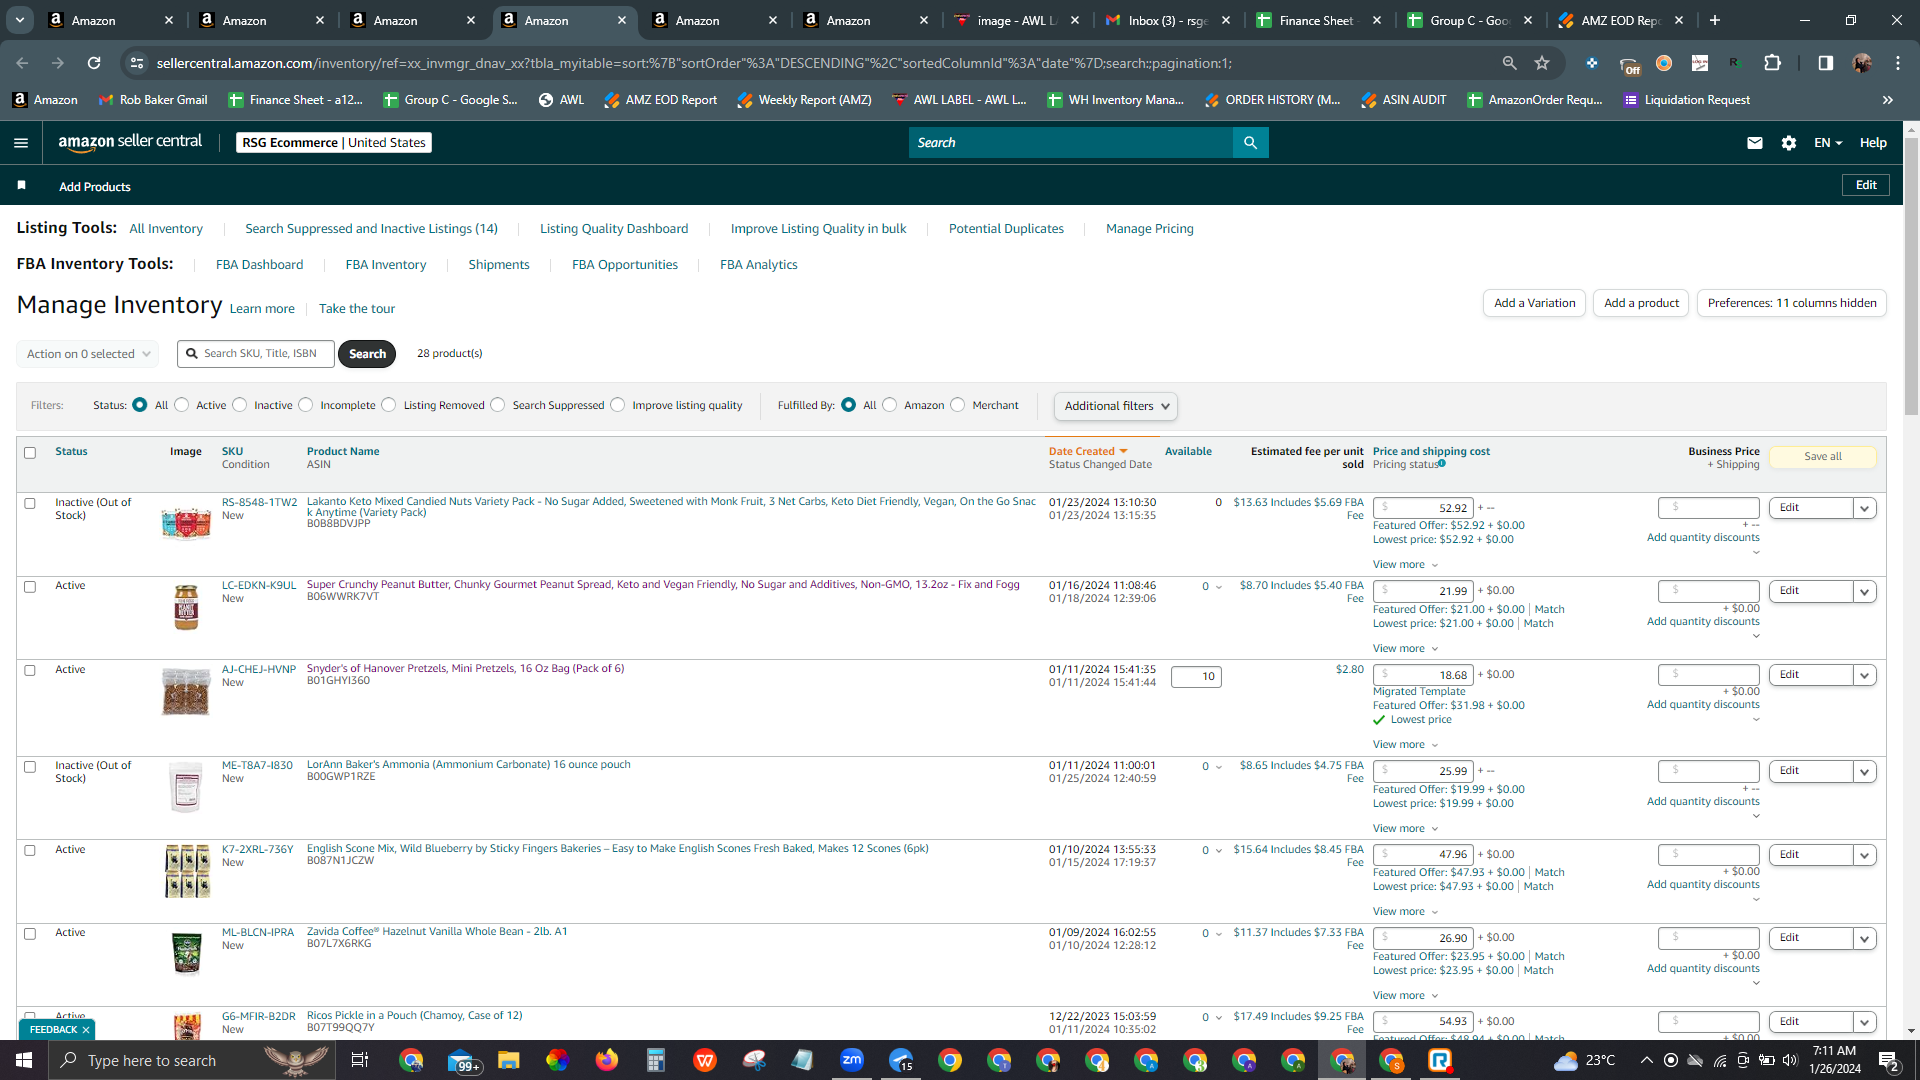Click the black Search button for SKU search
The width and height of the screenshot is (1920, 1080).
click(367, 354)
